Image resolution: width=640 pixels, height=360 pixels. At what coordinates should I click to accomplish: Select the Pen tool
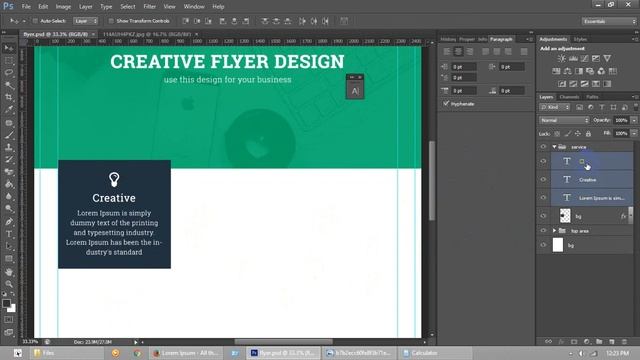click(x=9, y=222)
